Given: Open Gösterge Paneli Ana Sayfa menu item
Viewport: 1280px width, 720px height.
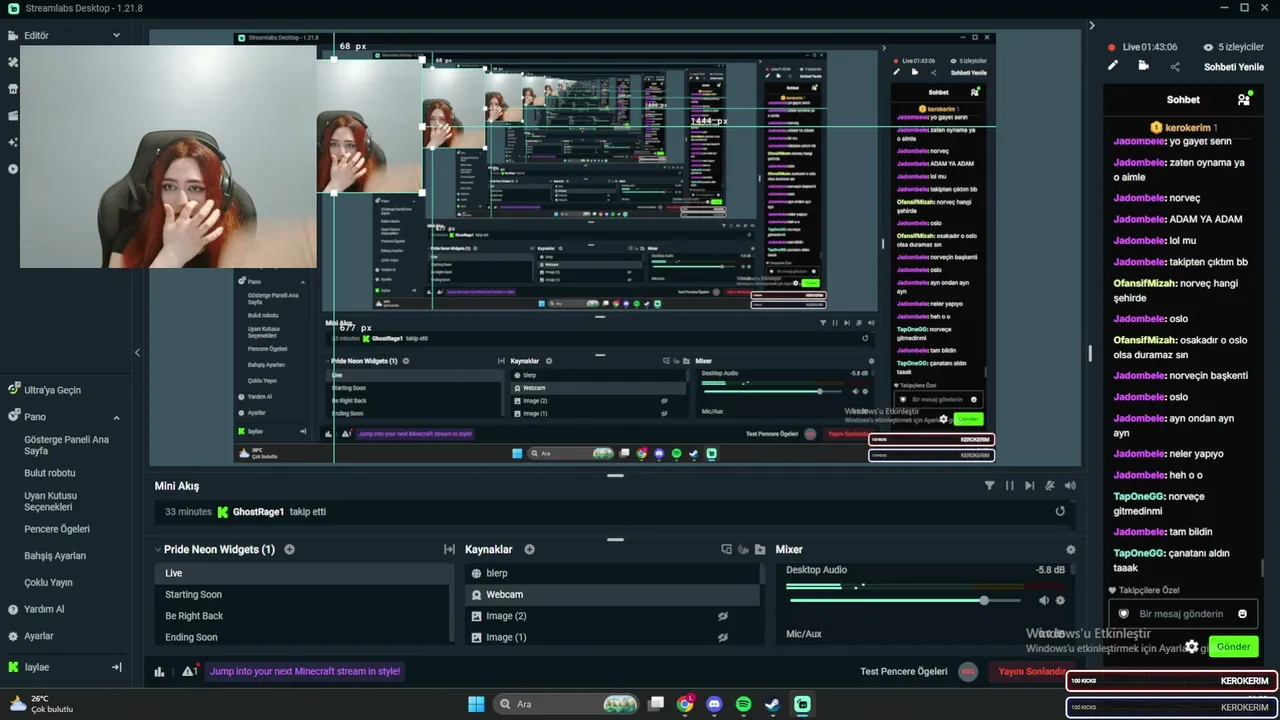Looking at the screenshot, I should (x=67, y=445).
